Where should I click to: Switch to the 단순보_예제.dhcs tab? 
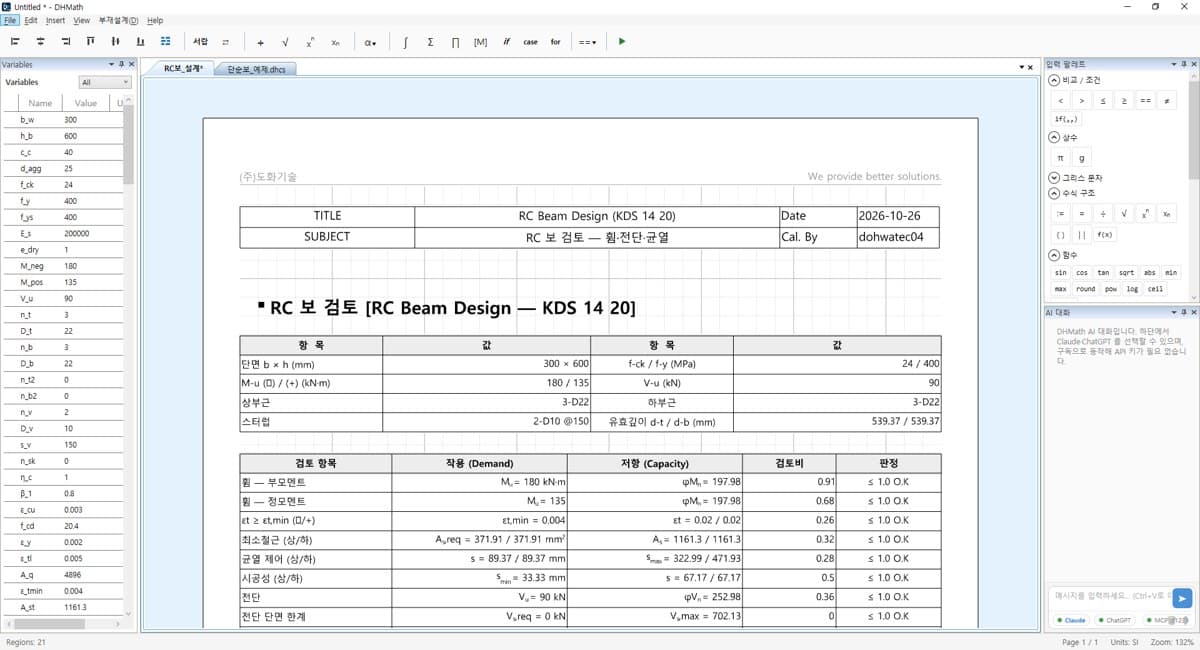pyautogui.click(x=254, y=69)
